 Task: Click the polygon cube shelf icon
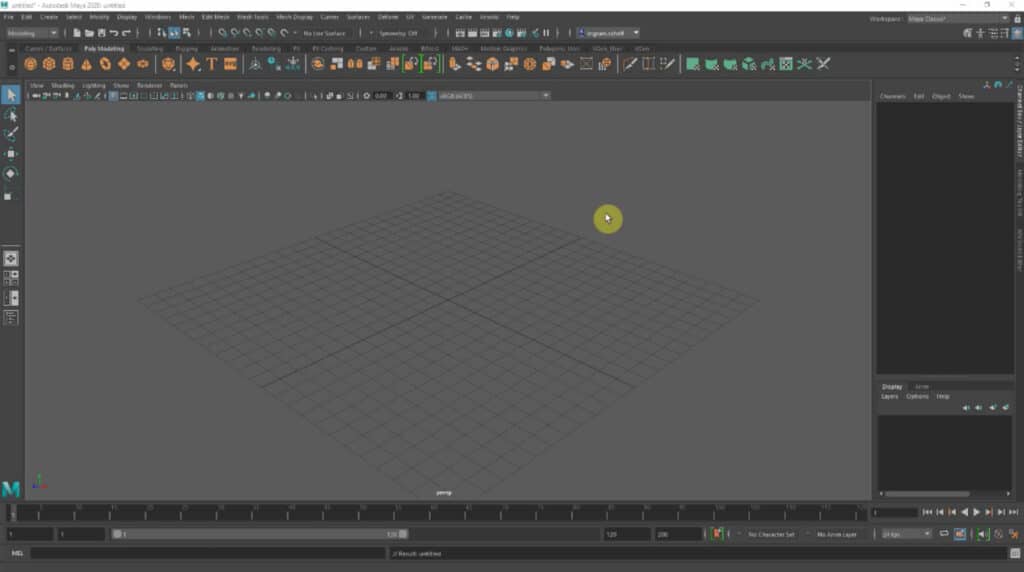click(x=49, y=64)
